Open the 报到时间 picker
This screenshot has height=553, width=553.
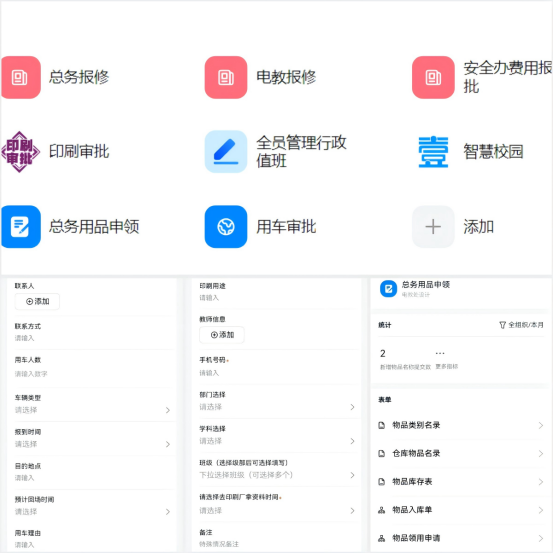pyautogui.click(x=92, y=438)
